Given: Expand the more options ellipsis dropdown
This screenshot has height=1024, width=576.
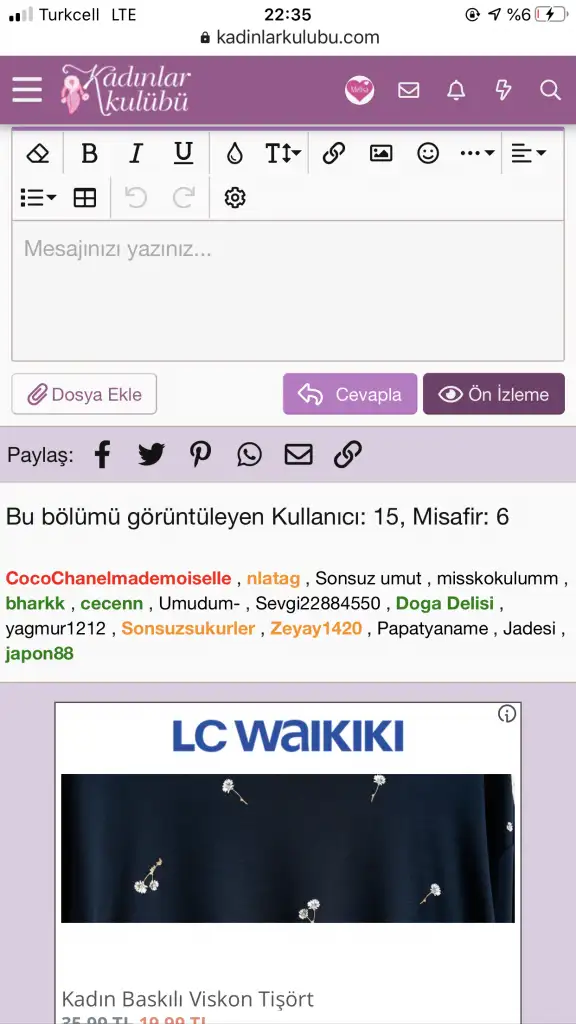Looking at the screenshot, I should [x=477, y=153].
